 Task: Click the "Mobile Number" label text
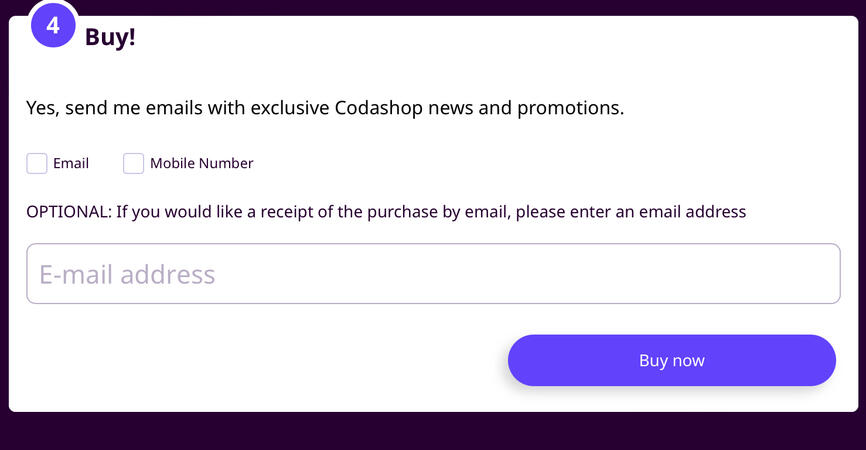(202, 164)
